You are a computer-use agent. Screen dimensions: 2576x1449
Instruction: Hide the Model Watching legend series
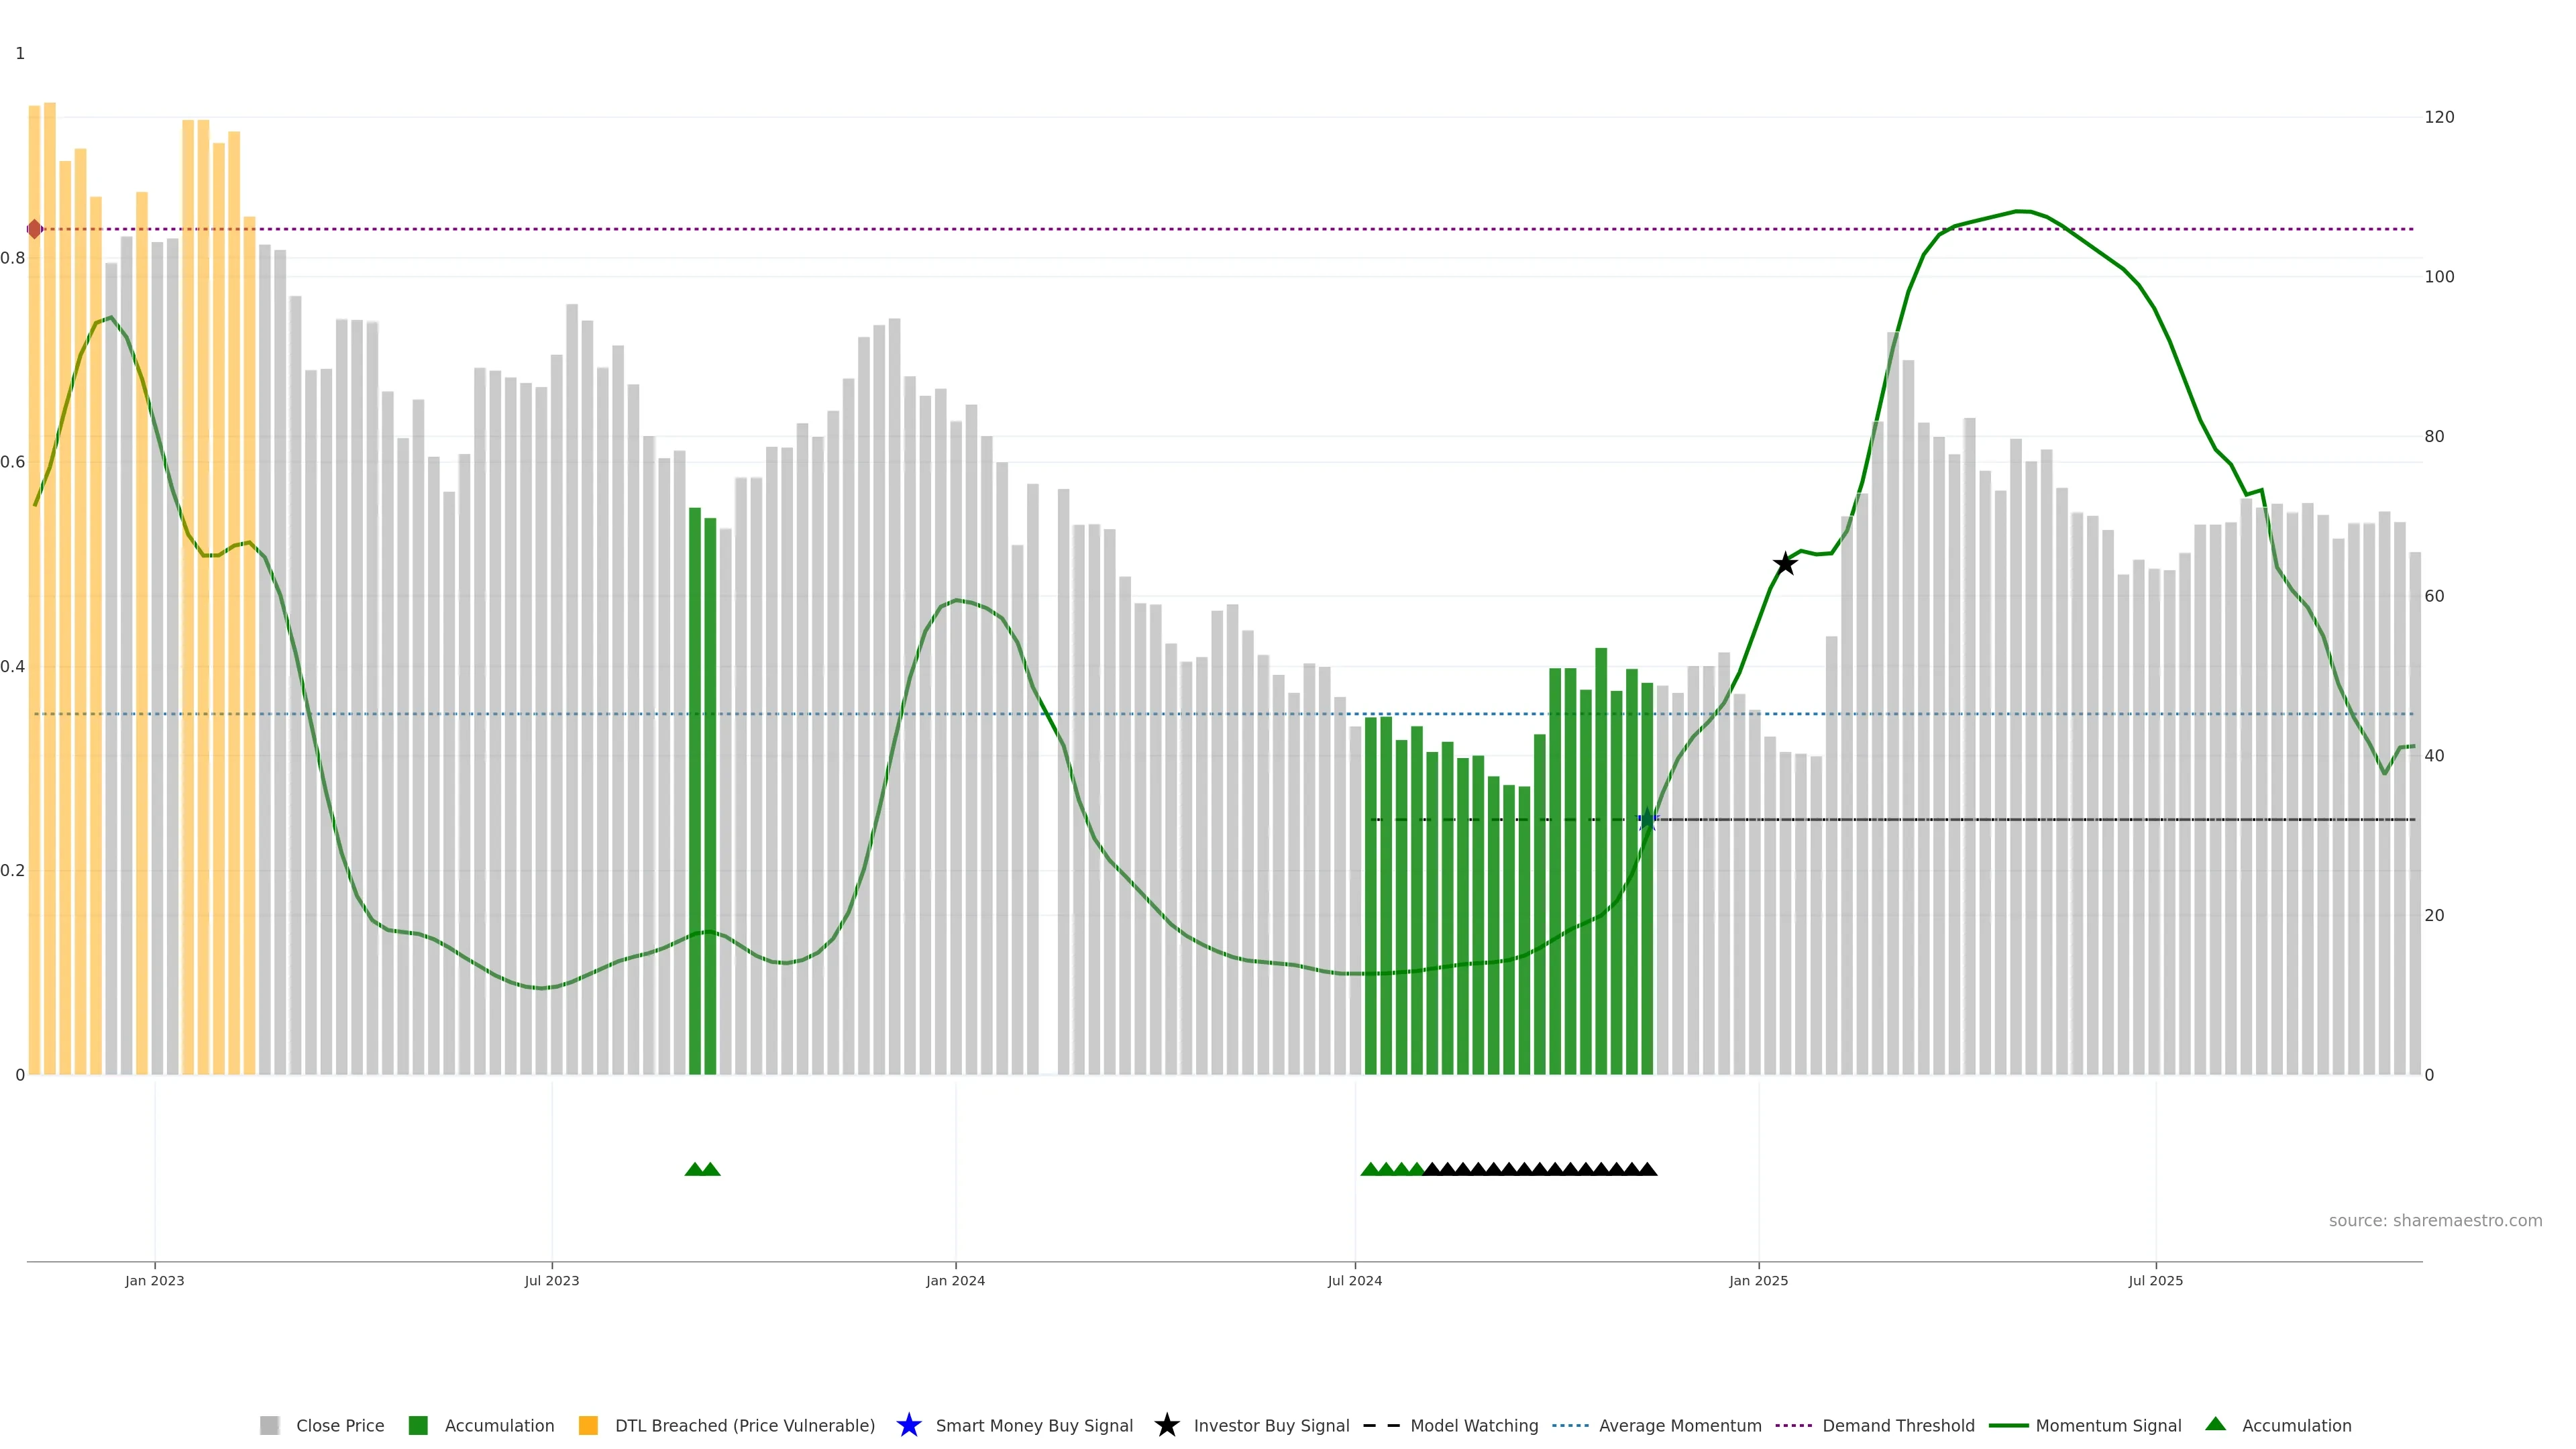click(x=1473, y=1425)
